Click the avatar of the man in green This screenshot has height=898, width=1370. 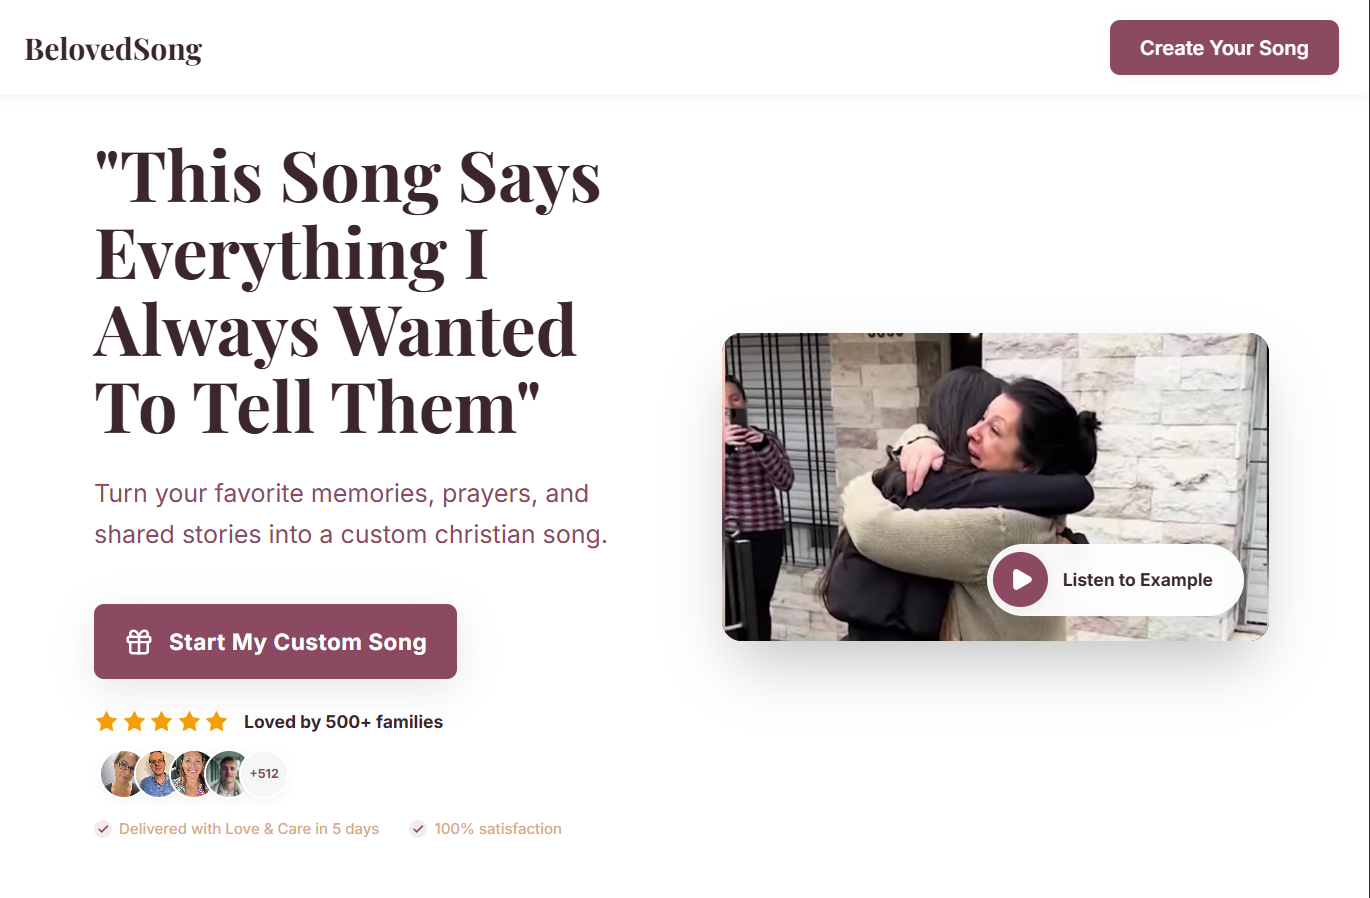pyautogui.click(x=228, y=773)
